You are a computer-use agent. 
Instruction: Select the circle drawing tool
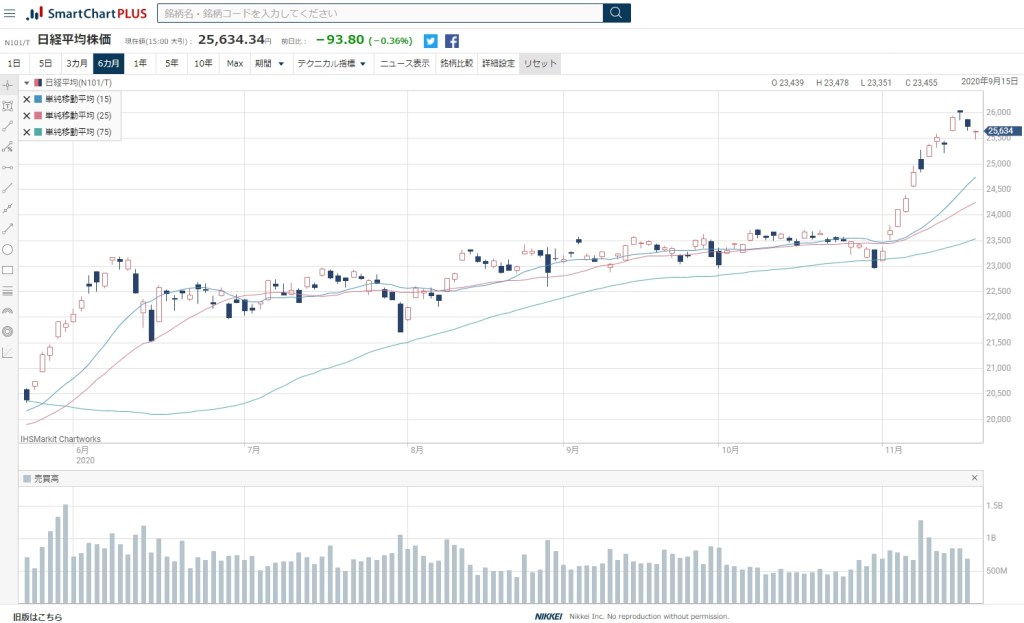[x=8, y=249]
